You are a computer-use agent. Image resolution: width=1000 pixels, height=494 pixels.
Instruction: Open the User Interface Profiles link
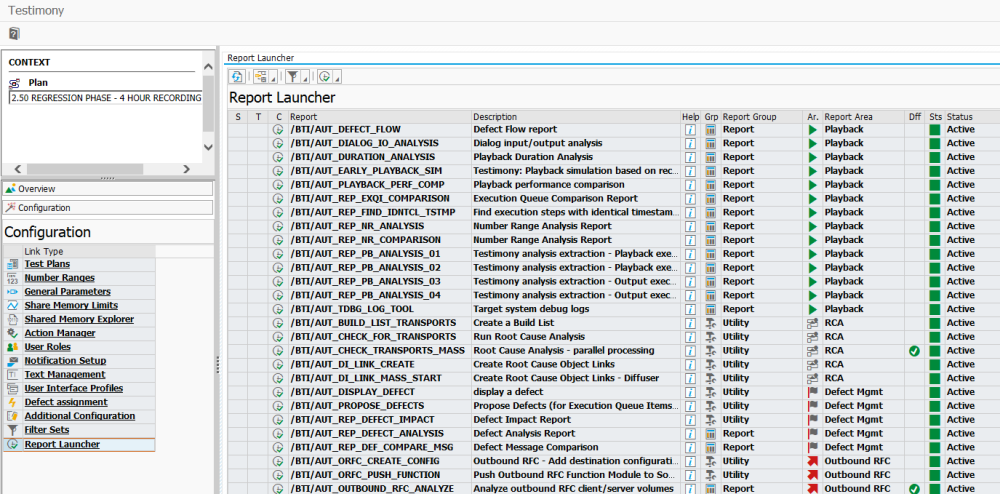click(73, 388)
